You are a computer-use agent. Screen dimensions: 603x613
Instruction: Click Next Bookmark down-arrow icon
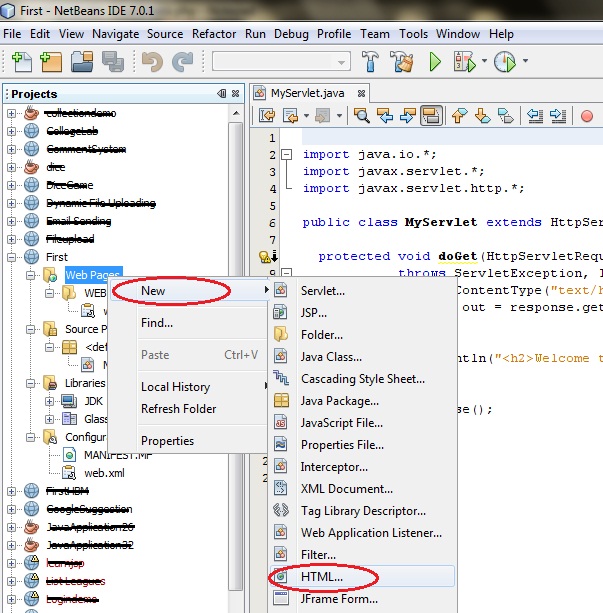[483, 116]
